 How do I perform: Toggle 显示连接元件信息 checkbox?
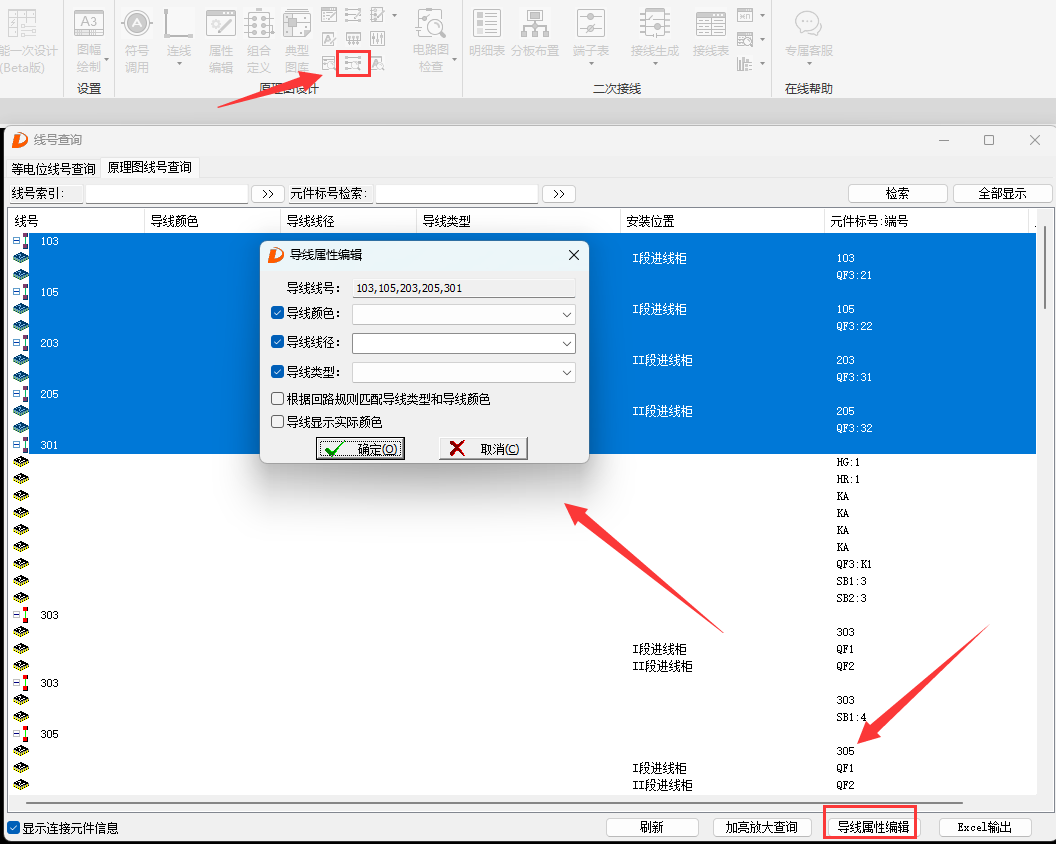click(13, 828)
